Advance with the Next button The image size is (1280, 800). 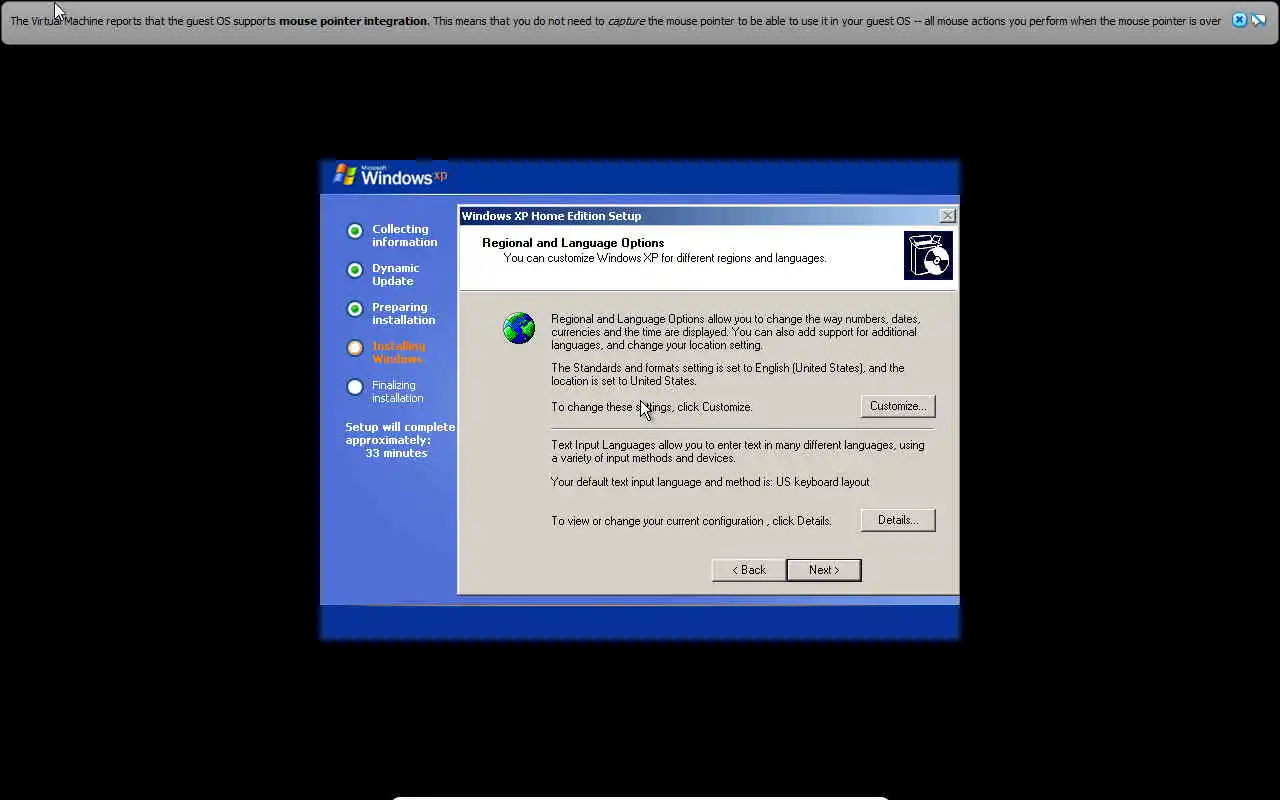[823, 570]
